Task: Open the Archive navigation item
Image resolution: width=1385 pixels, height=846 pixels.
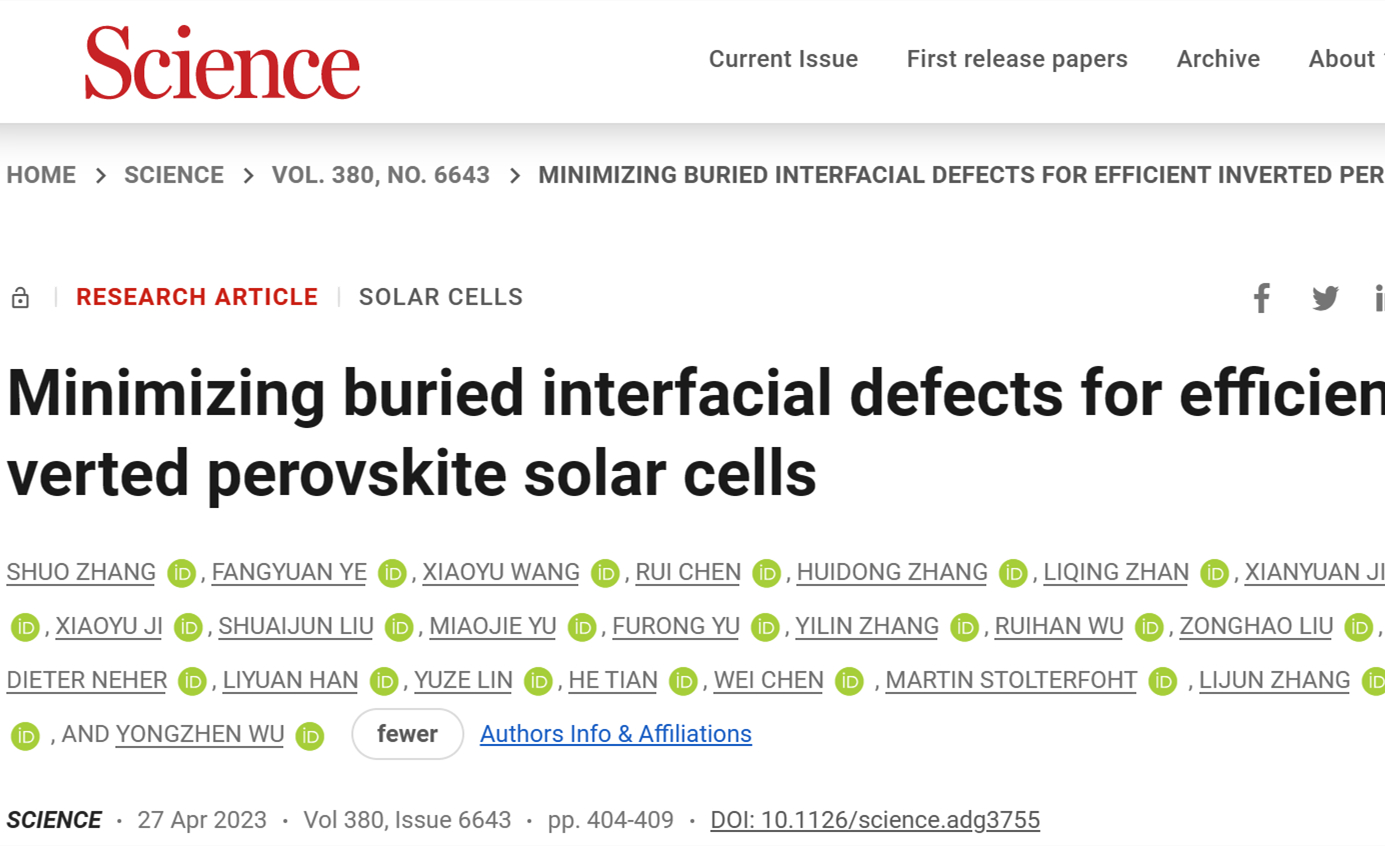Action: tap(1218, 59)
